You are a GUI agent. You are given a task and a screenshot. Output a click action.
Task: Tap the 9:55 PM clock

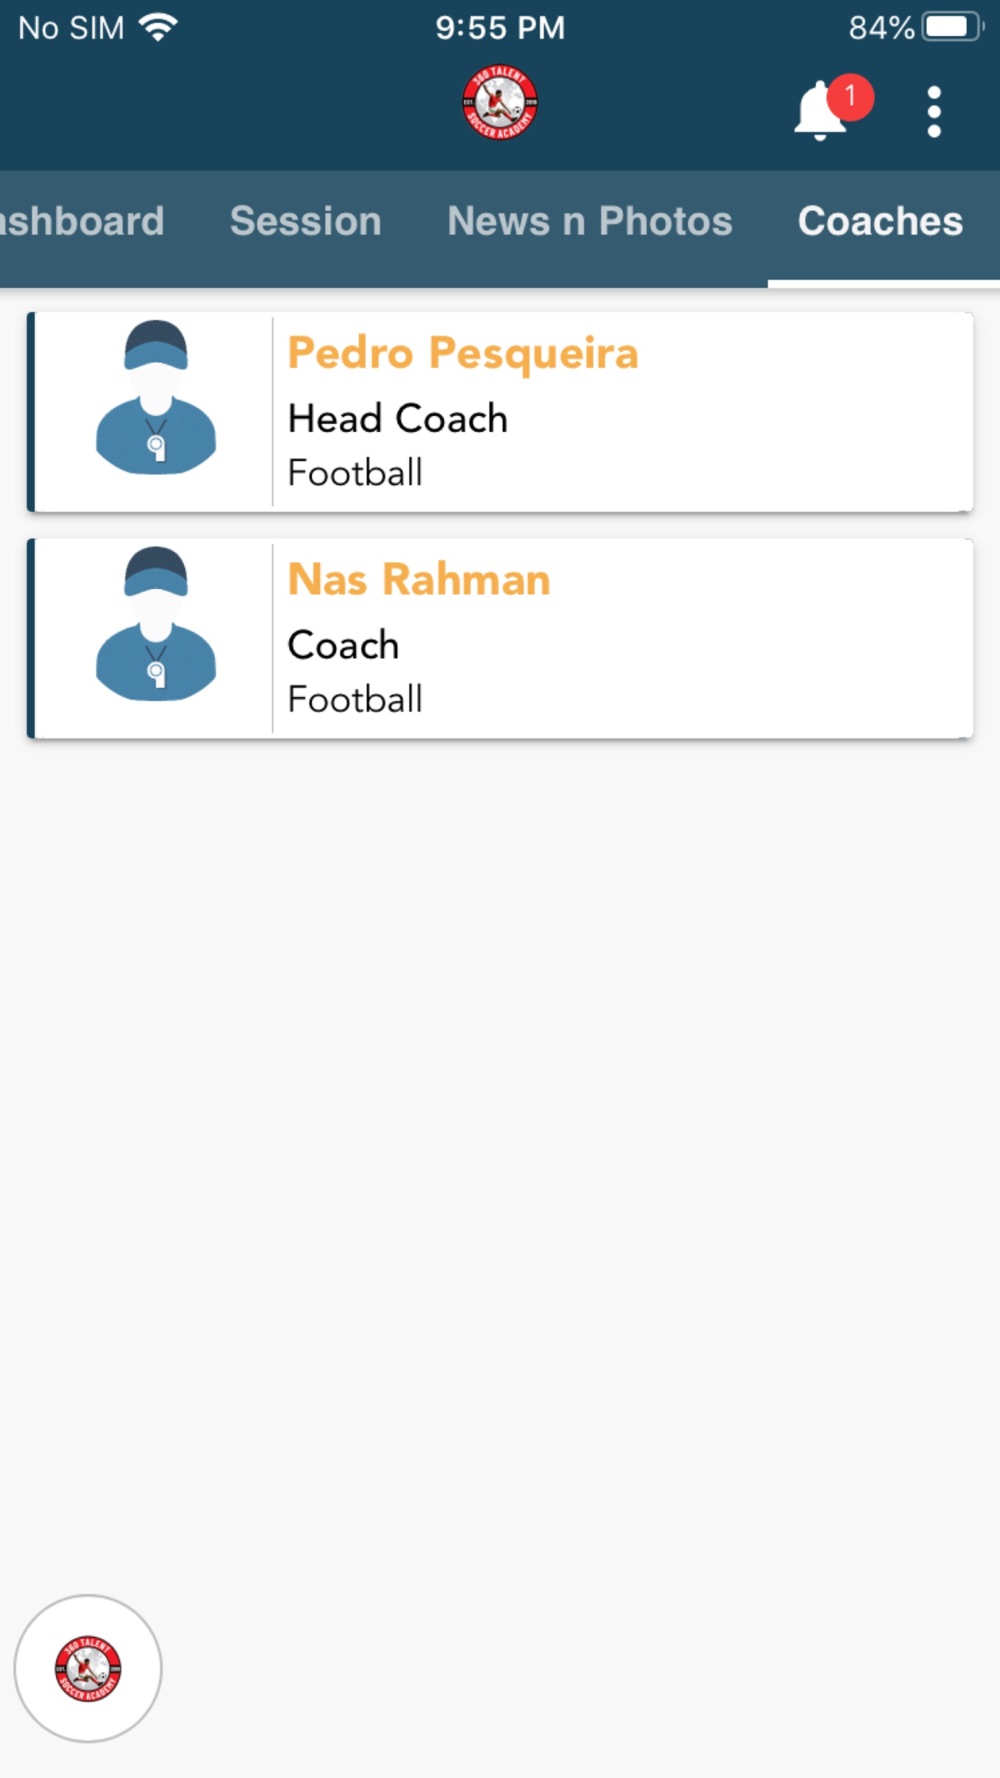500,27
